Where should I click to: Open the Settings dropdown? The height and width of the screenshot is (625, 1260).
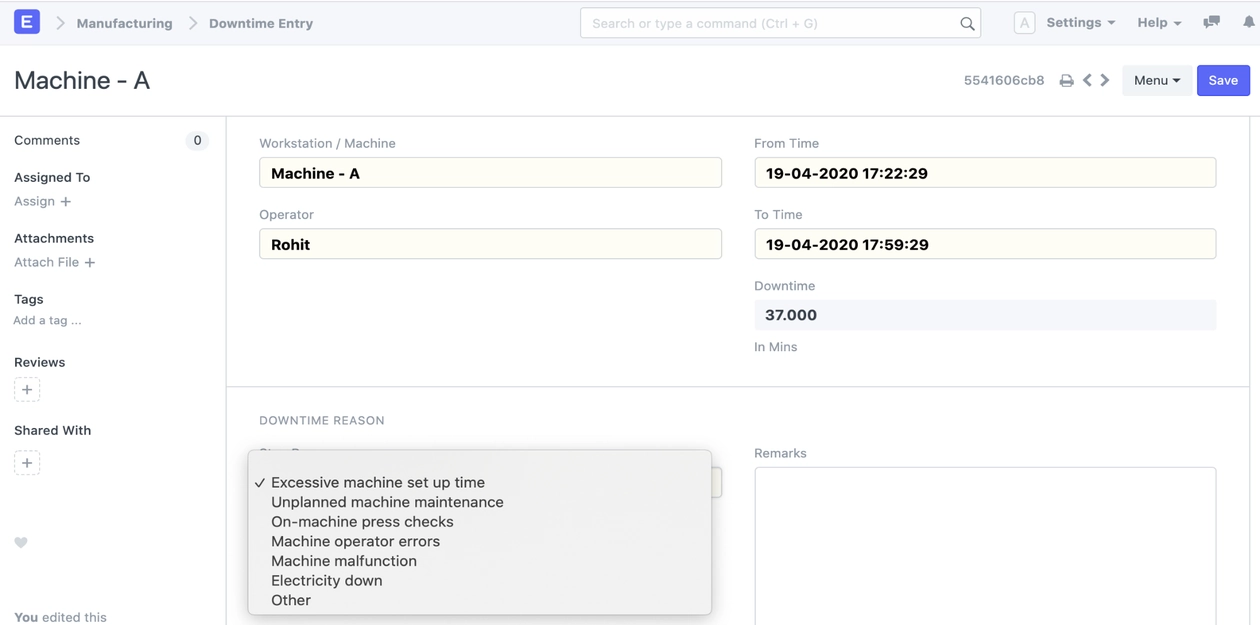(x=1080, y=23)
